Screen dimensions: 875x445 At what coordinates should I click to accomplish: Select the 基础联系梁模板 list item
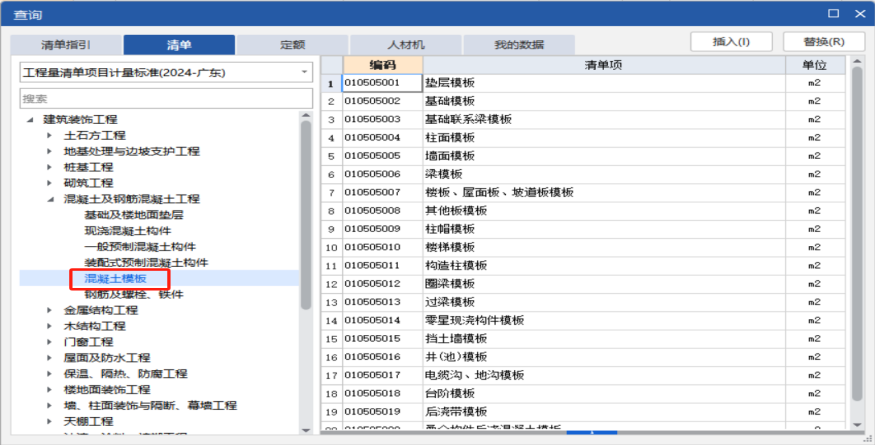click(x=468, y=119)
